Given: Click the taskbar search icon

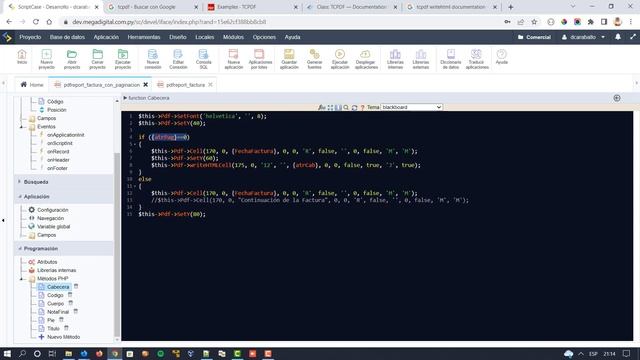Looking at the screenshot, I should [22, 353].
